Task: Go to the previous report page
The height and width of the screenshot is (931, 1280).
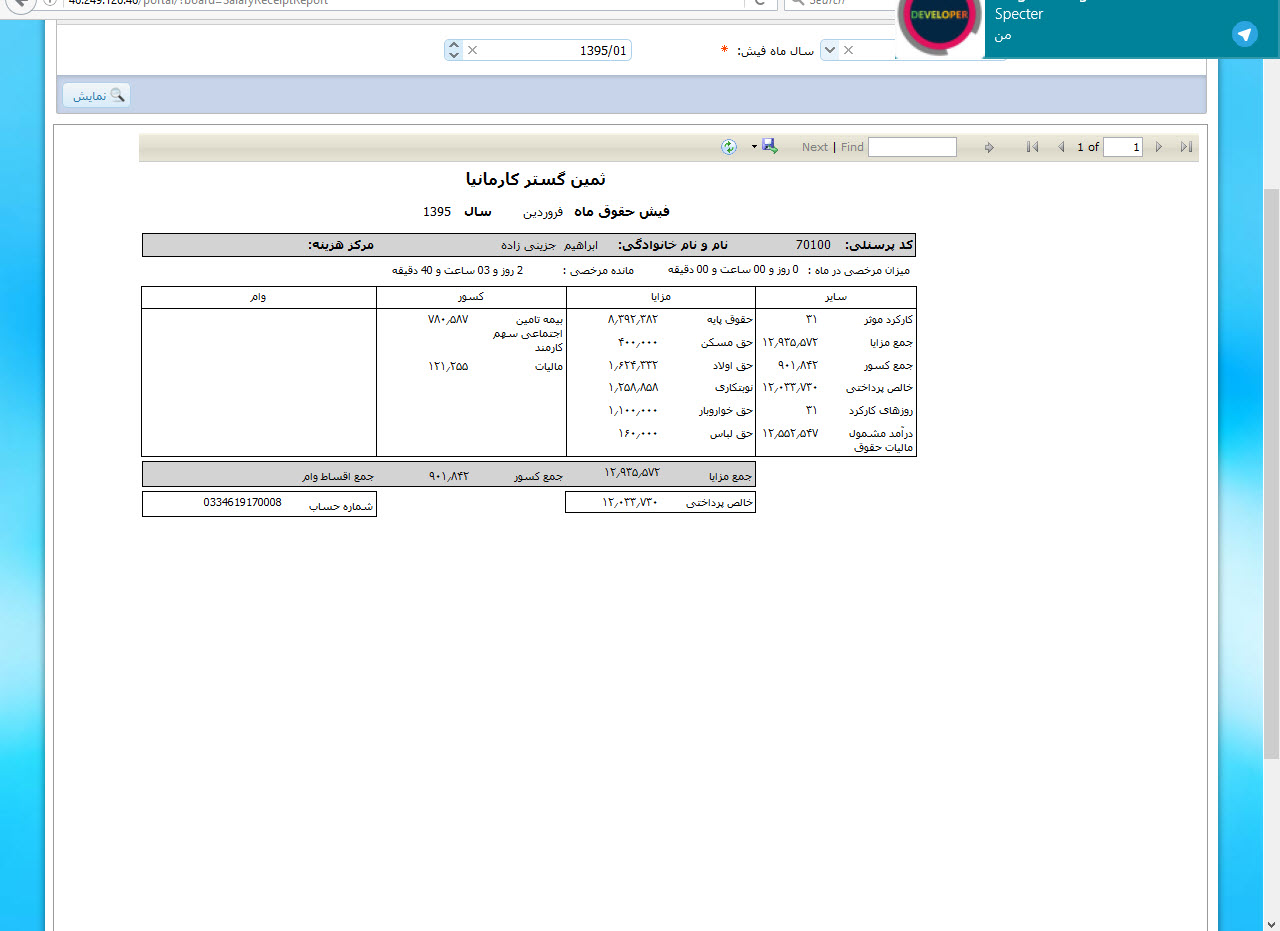Action: pyautogui.click(x=1061, y=147)
